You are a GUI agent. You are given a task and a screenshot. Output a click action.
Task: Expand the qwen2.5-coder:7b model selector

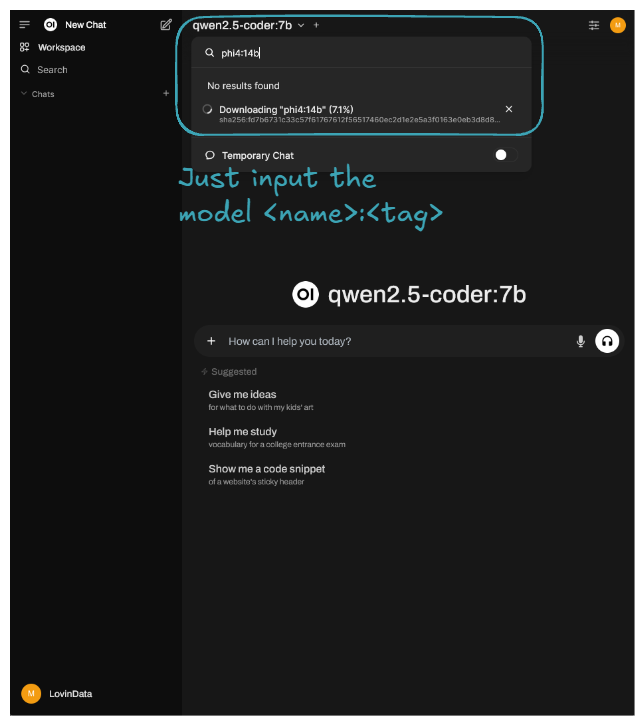[249, 25]
